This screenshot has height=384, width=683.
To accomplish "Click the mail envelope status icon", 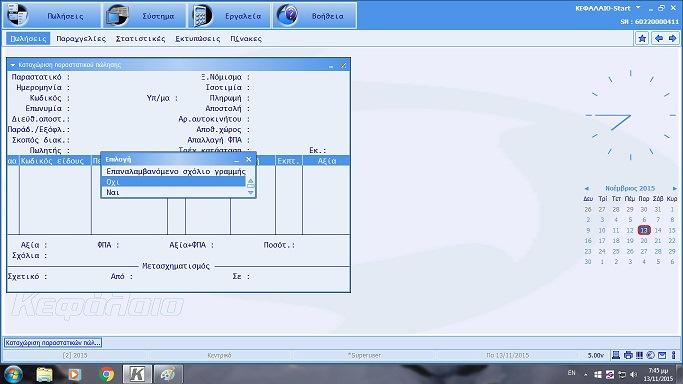I will click(x=662, y=355).
